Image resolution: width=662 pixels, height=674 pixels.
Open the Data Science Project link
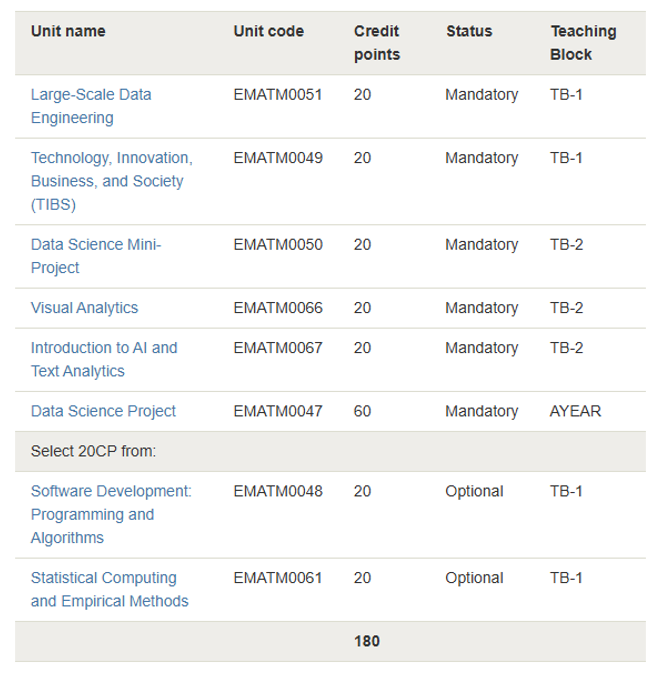coord(103,411)
